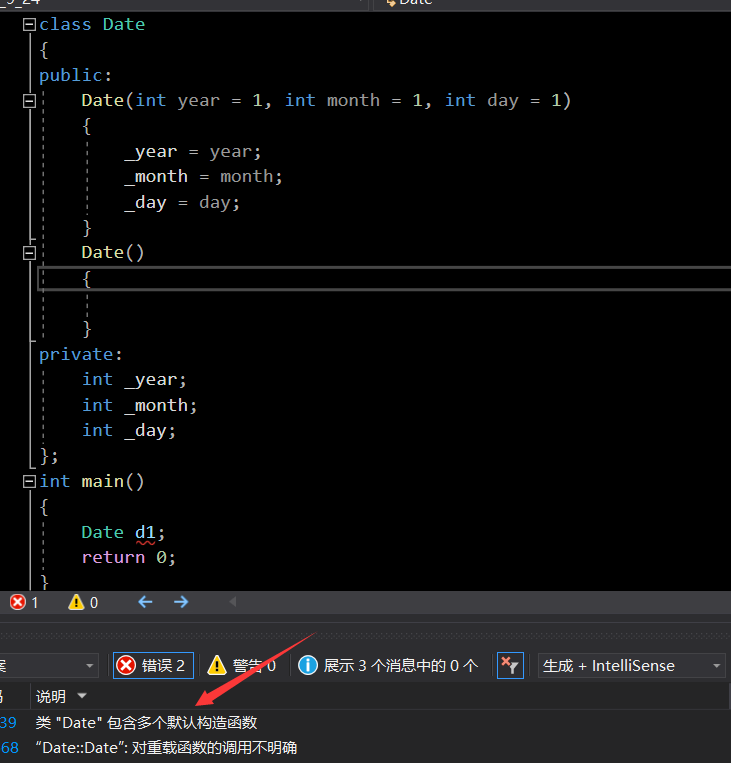
Task: Click the 'int _month;' member declaration
Action: click(x=139, y=405)
